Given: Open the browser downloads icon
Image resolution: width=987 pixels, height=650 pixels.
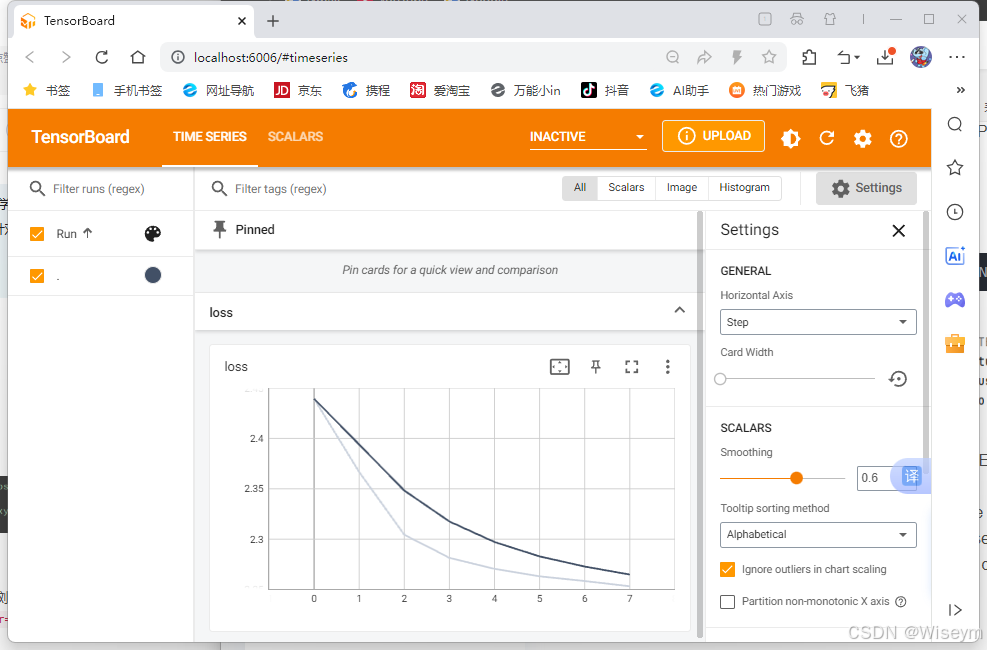Looking at the screenshot, I should [886, 57].
